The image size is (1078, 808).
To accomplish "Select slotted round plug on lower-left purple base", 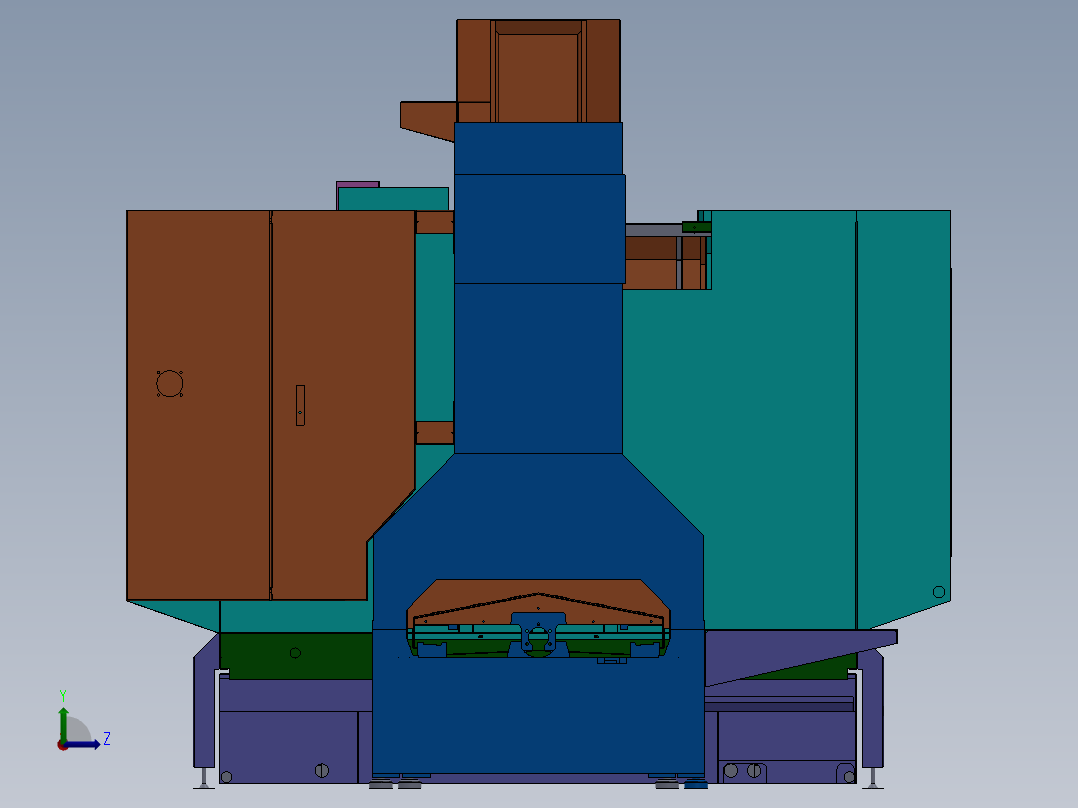I will (322, 770).
